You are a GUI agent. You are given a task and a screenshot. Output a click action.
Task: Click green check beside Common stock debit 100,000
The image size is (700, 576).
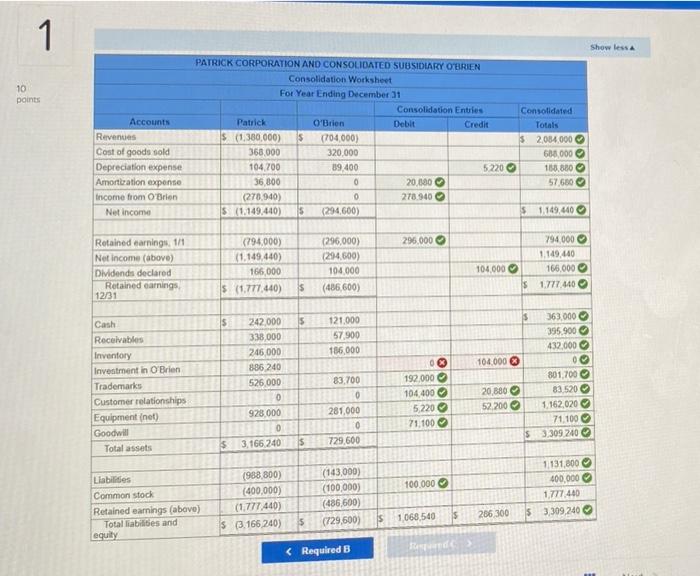pyautogui.click(x=442, y=483)
